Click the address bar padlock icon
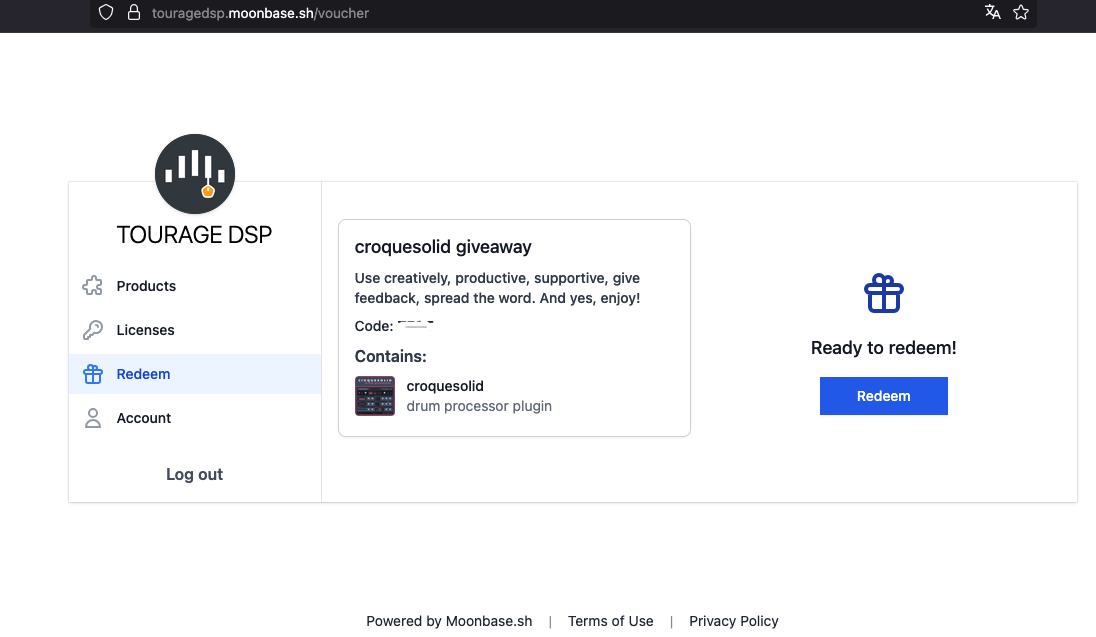Image resolution: width=1096 pixels, height=637 pixels. coord(133,13)
